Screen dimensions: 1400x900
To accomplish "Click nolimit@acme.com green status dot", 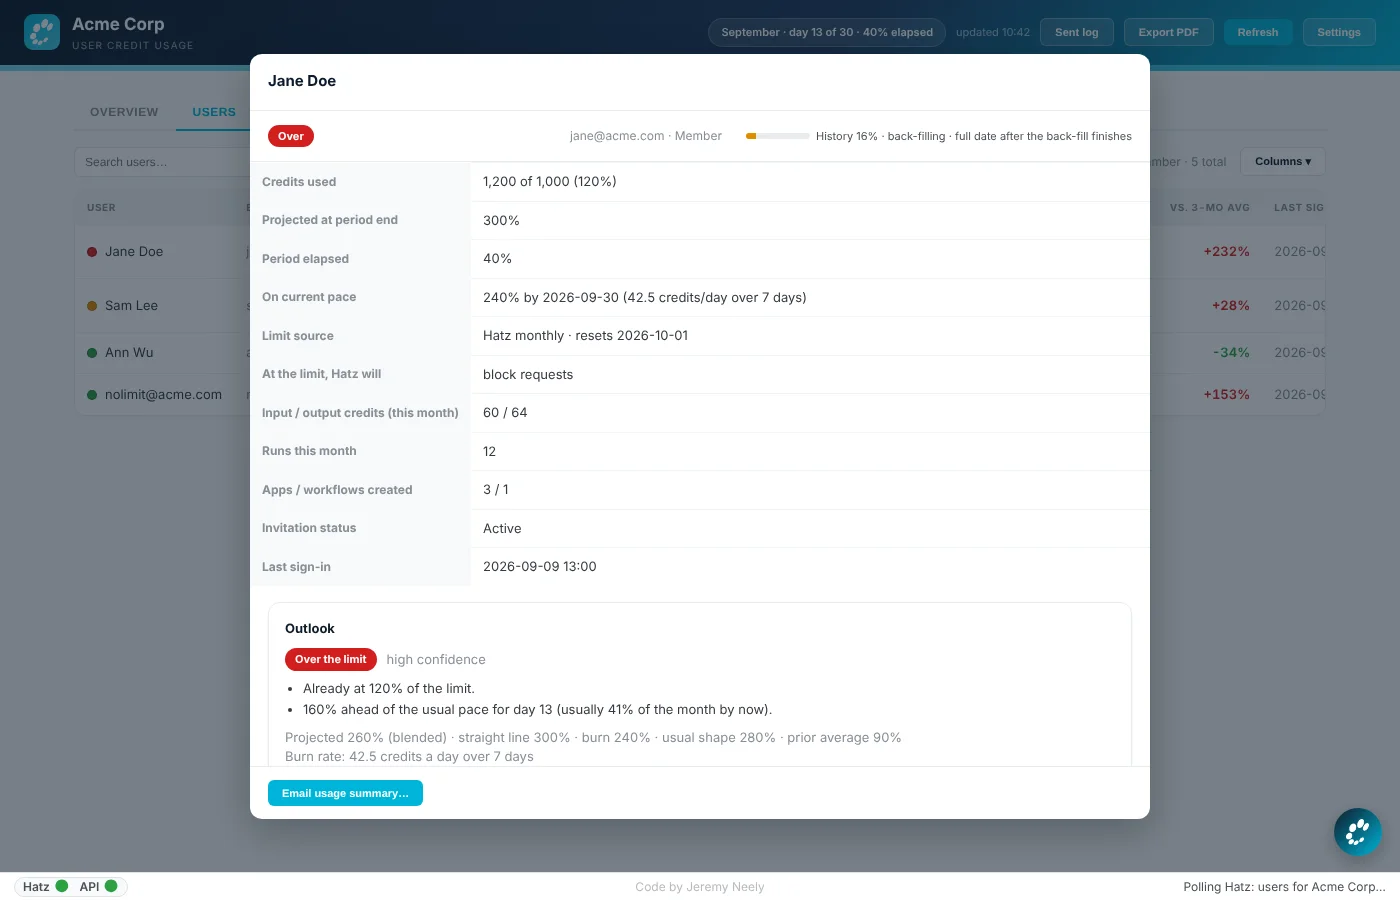I will (92, 395).
